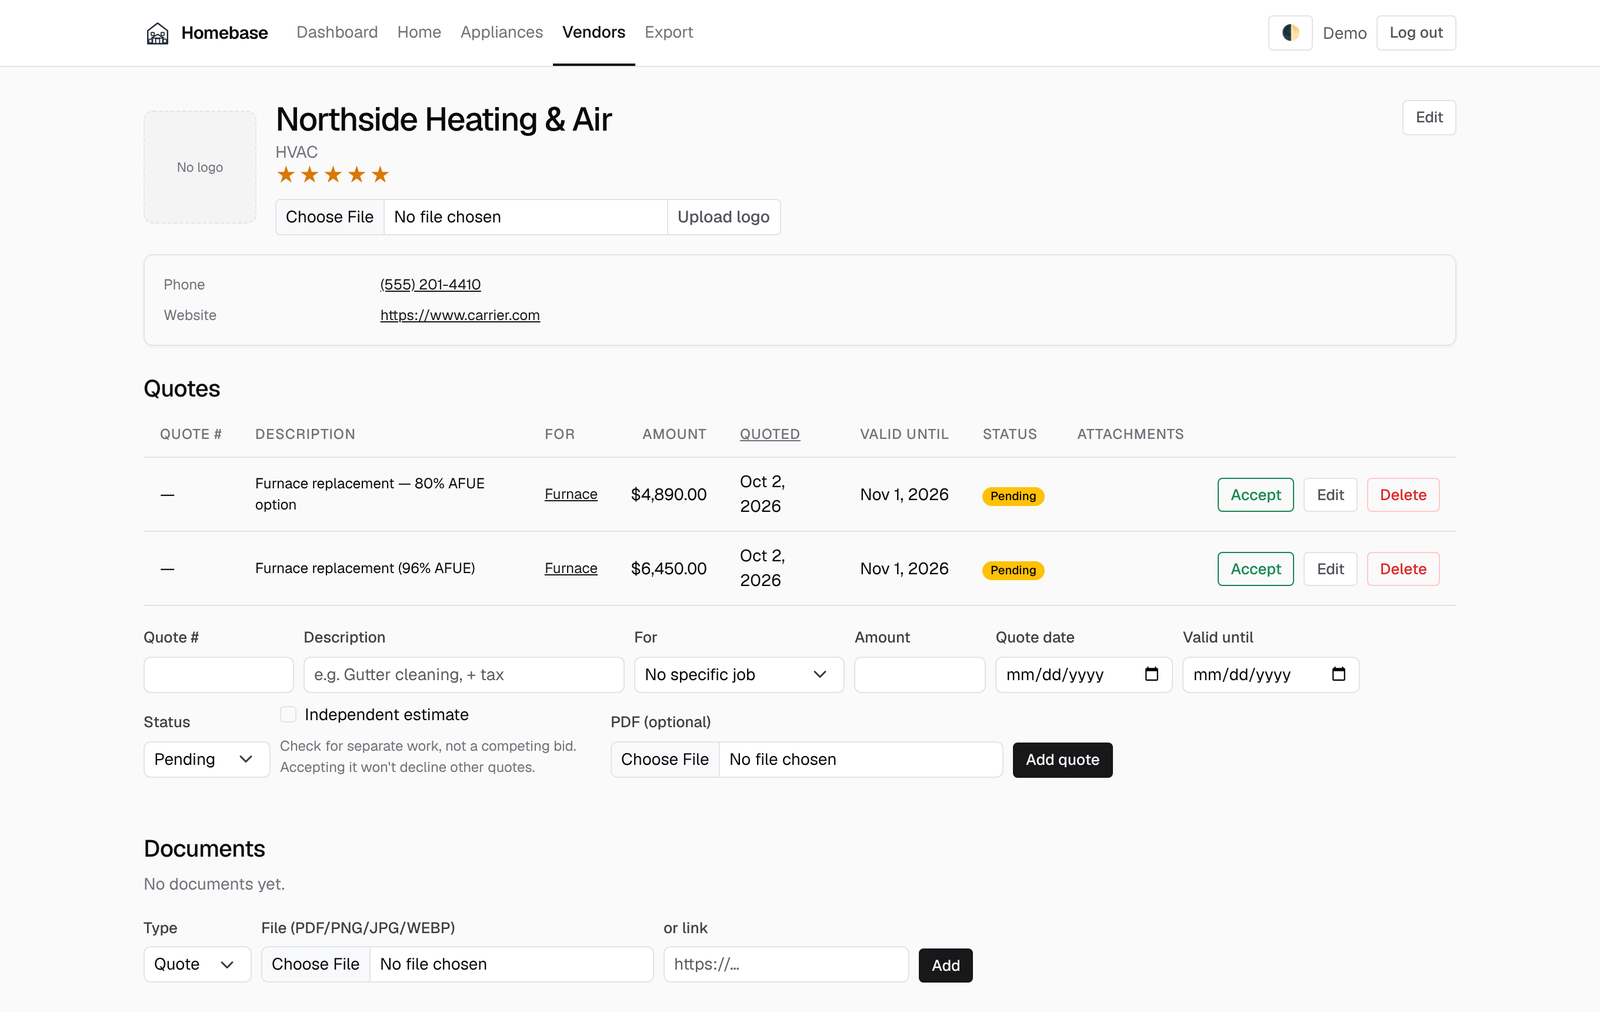Image resolution: width=1600 pixels, height=1012 pixels.
Task: Accept the $6,450.00 furnace quote
Action: (1256, 569)
